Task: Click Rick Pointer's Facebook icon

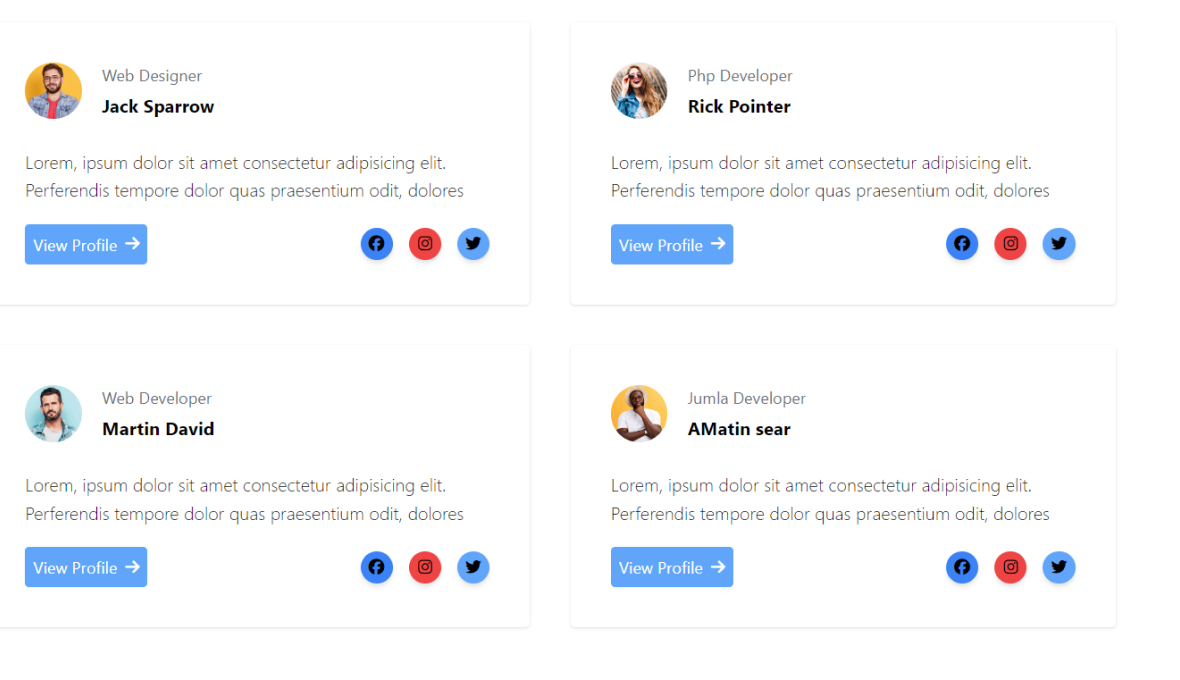Action: (x=962, y=243)
